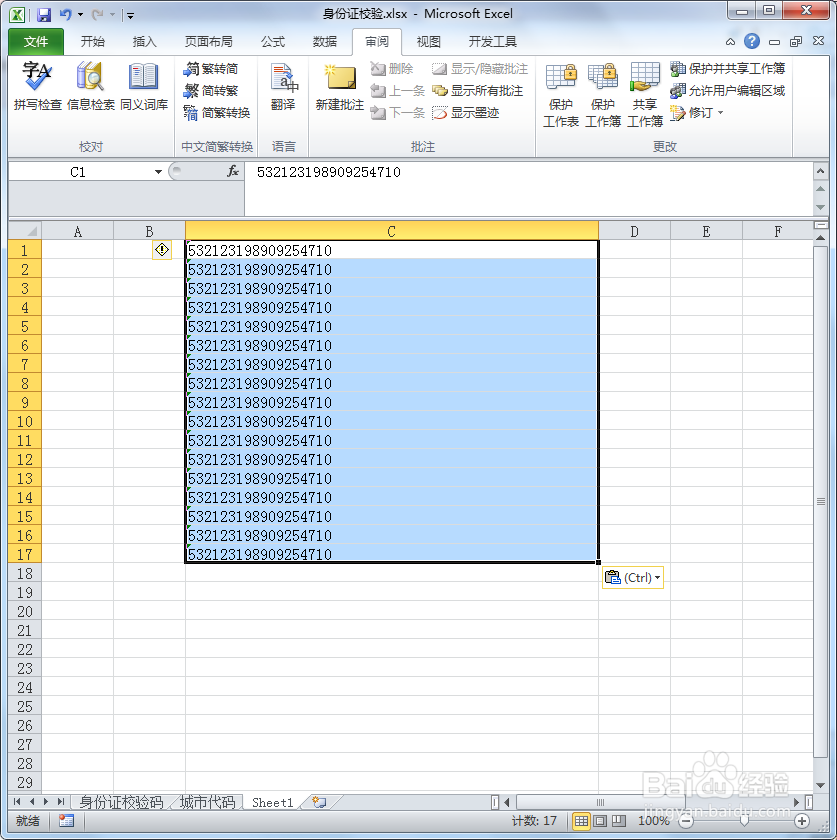
Task: Switch to Page Layout view
Action: (x=600, y=821)
